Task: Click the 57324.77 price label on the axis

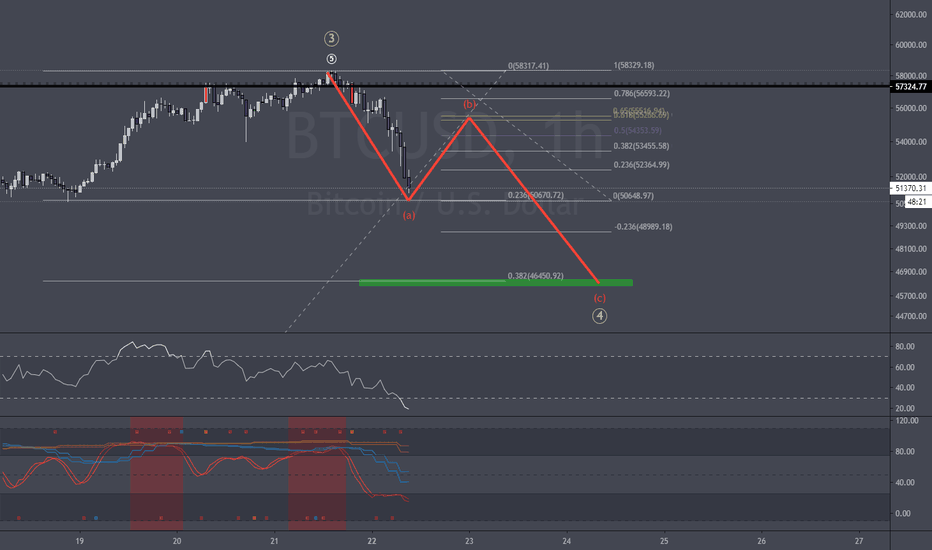Action: (911, 87)
